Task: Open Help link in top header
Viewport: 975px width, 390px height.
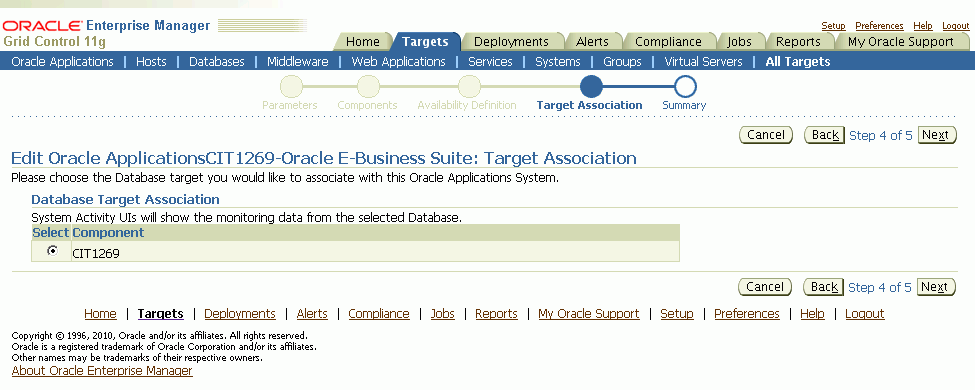Action: tap(923, 26)
